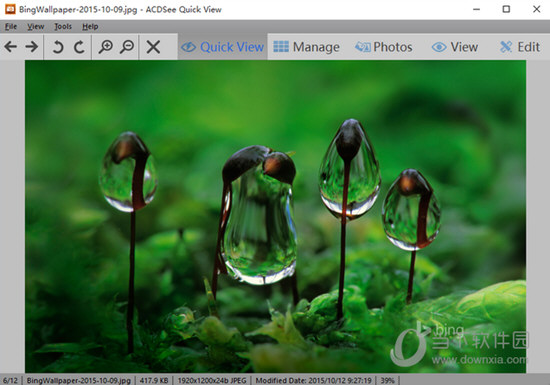Screen dimensions: 550x385
Task: Open the Tools menu
Action: point(63,27)
